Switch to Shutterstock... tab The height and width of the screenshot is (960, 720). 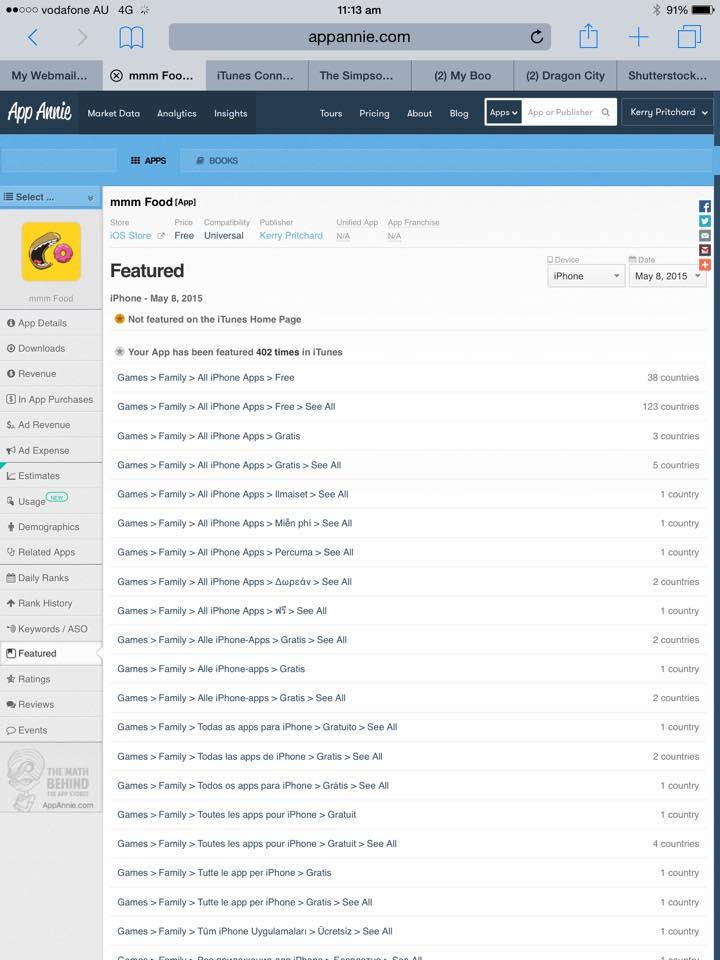pos(668,76)
